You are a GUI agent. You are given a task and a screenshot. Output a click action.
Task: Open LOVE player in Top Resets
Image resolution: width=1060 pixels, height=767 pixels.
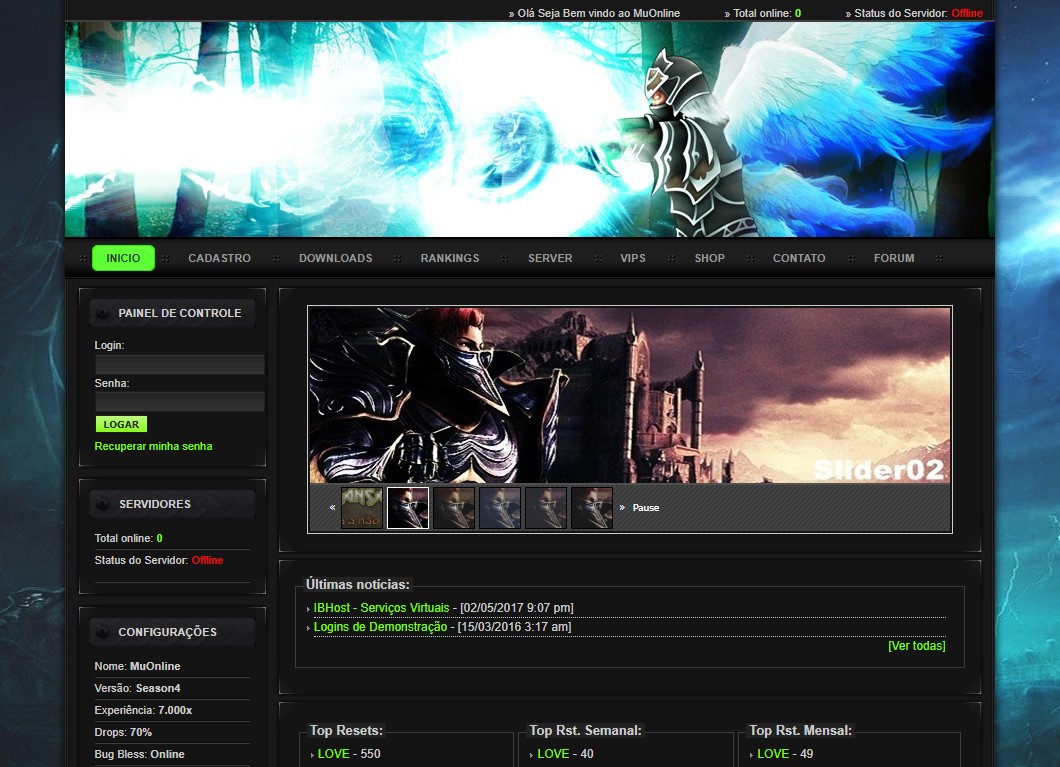click(x=333, y=753)
